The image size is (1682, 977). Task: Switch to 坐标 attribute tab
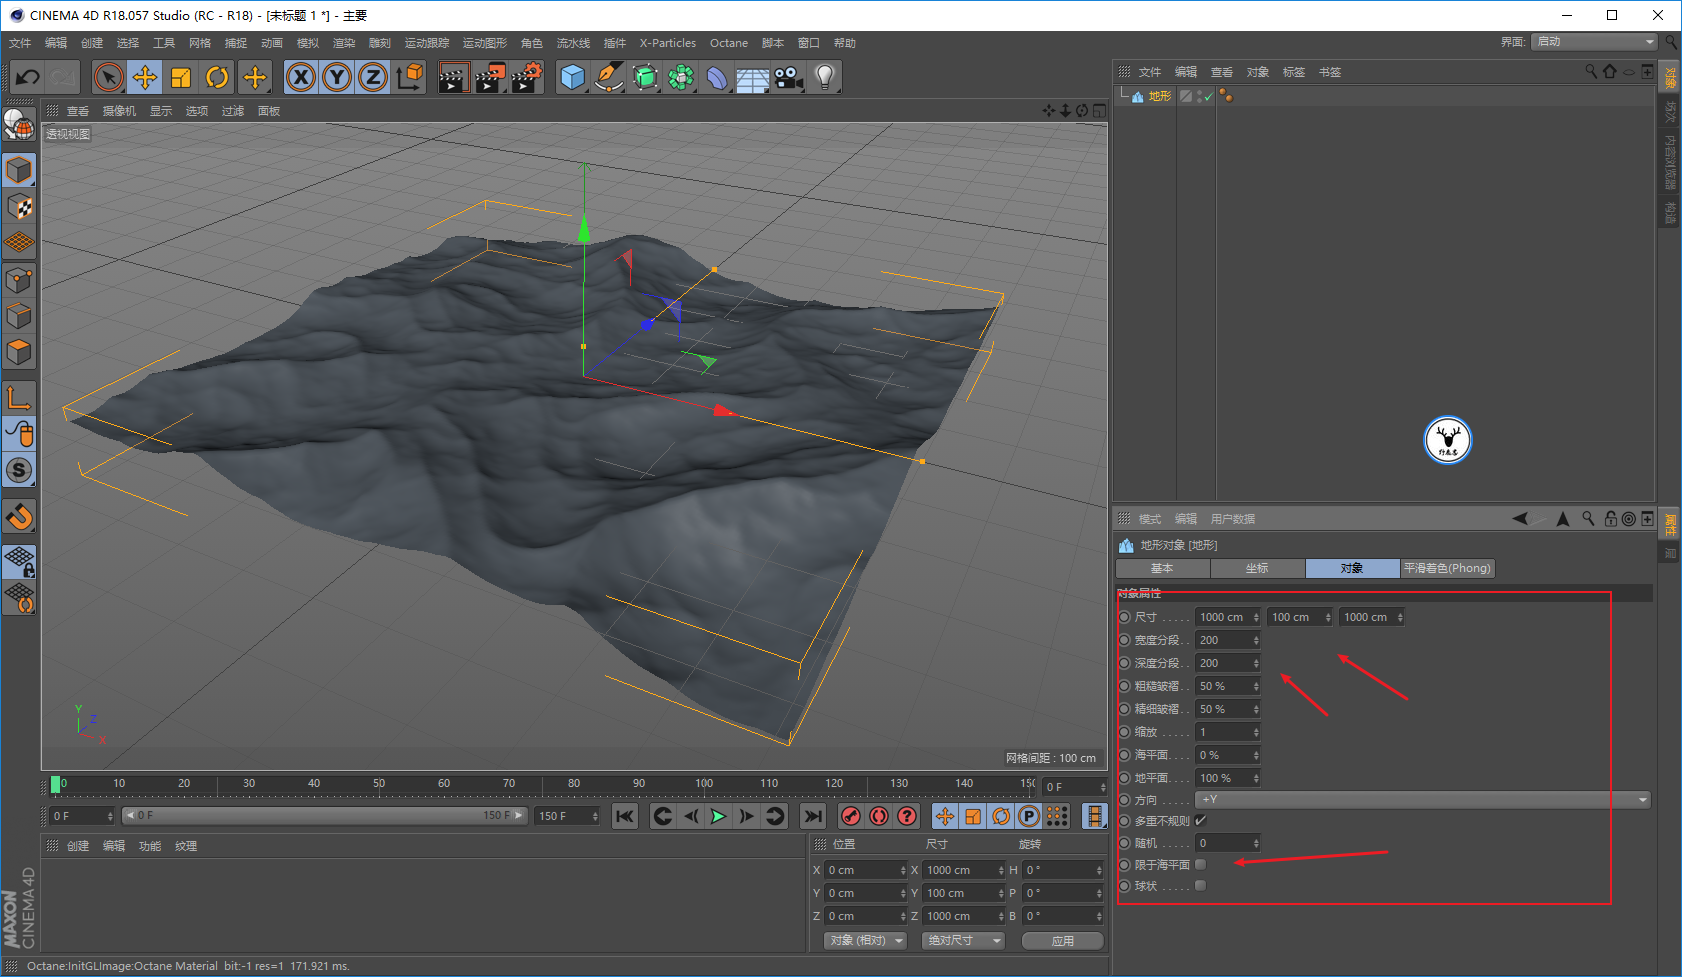1257,568
